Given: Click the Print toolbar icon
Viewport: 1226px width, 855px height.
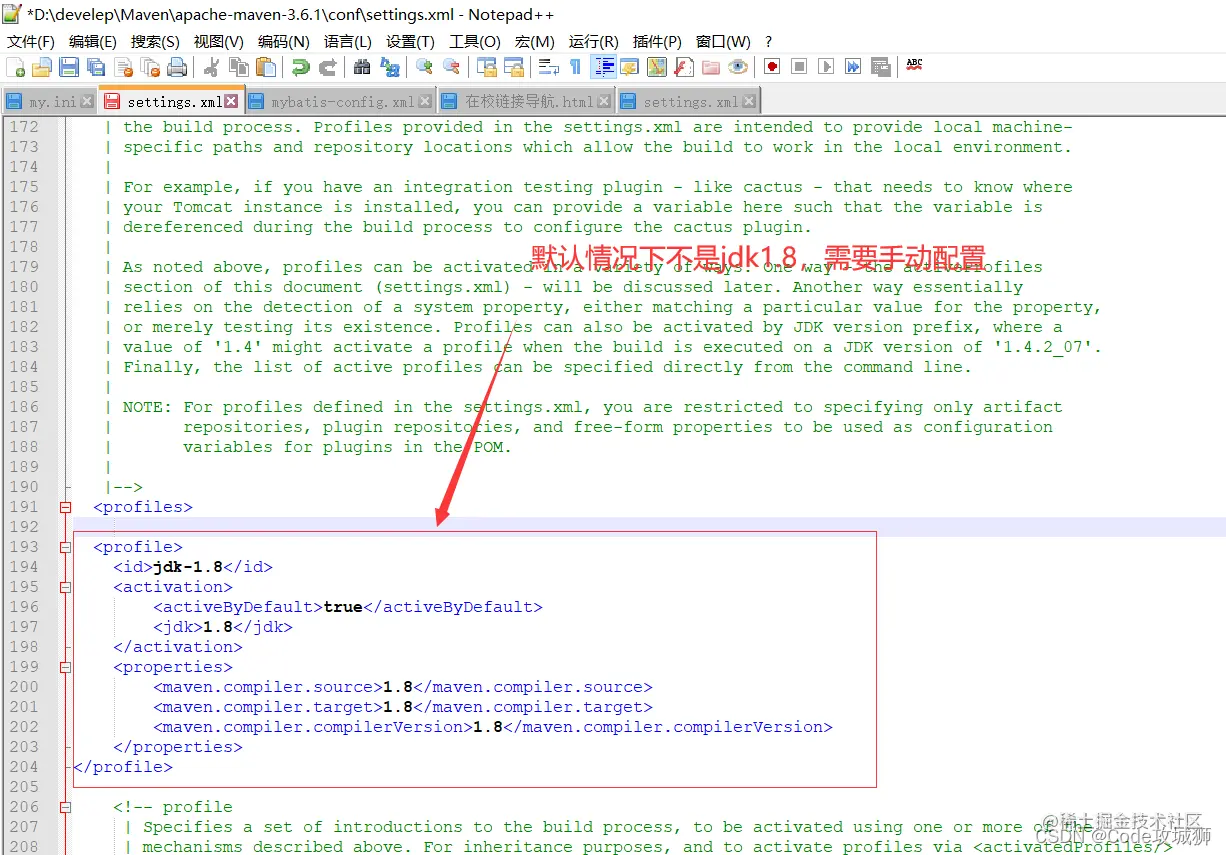Looking at the screenshot, I should point(177,67).
